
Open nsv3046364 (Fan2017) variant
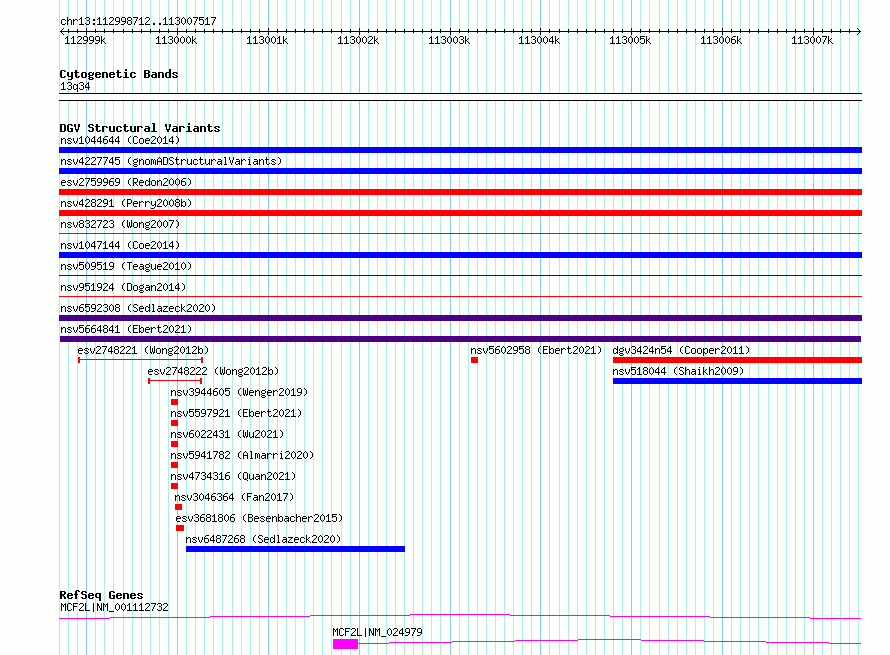pyautogui.click(x=234, y=497)
